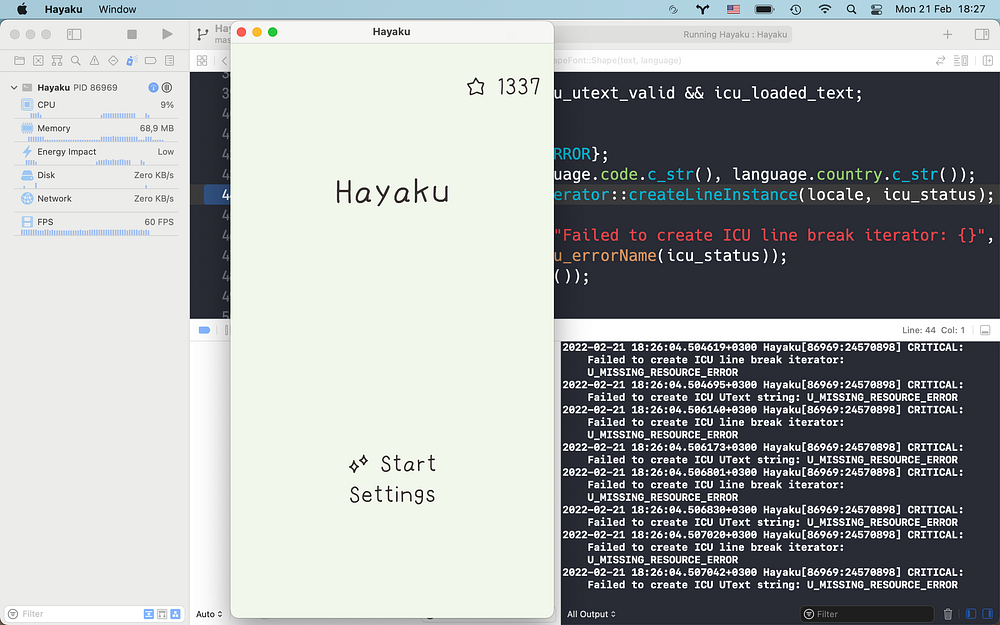Image resolution: width=1000 pixels, height=625 pixels.
Task: Click Running Hayaku activity status
Action: coord(735,34)
